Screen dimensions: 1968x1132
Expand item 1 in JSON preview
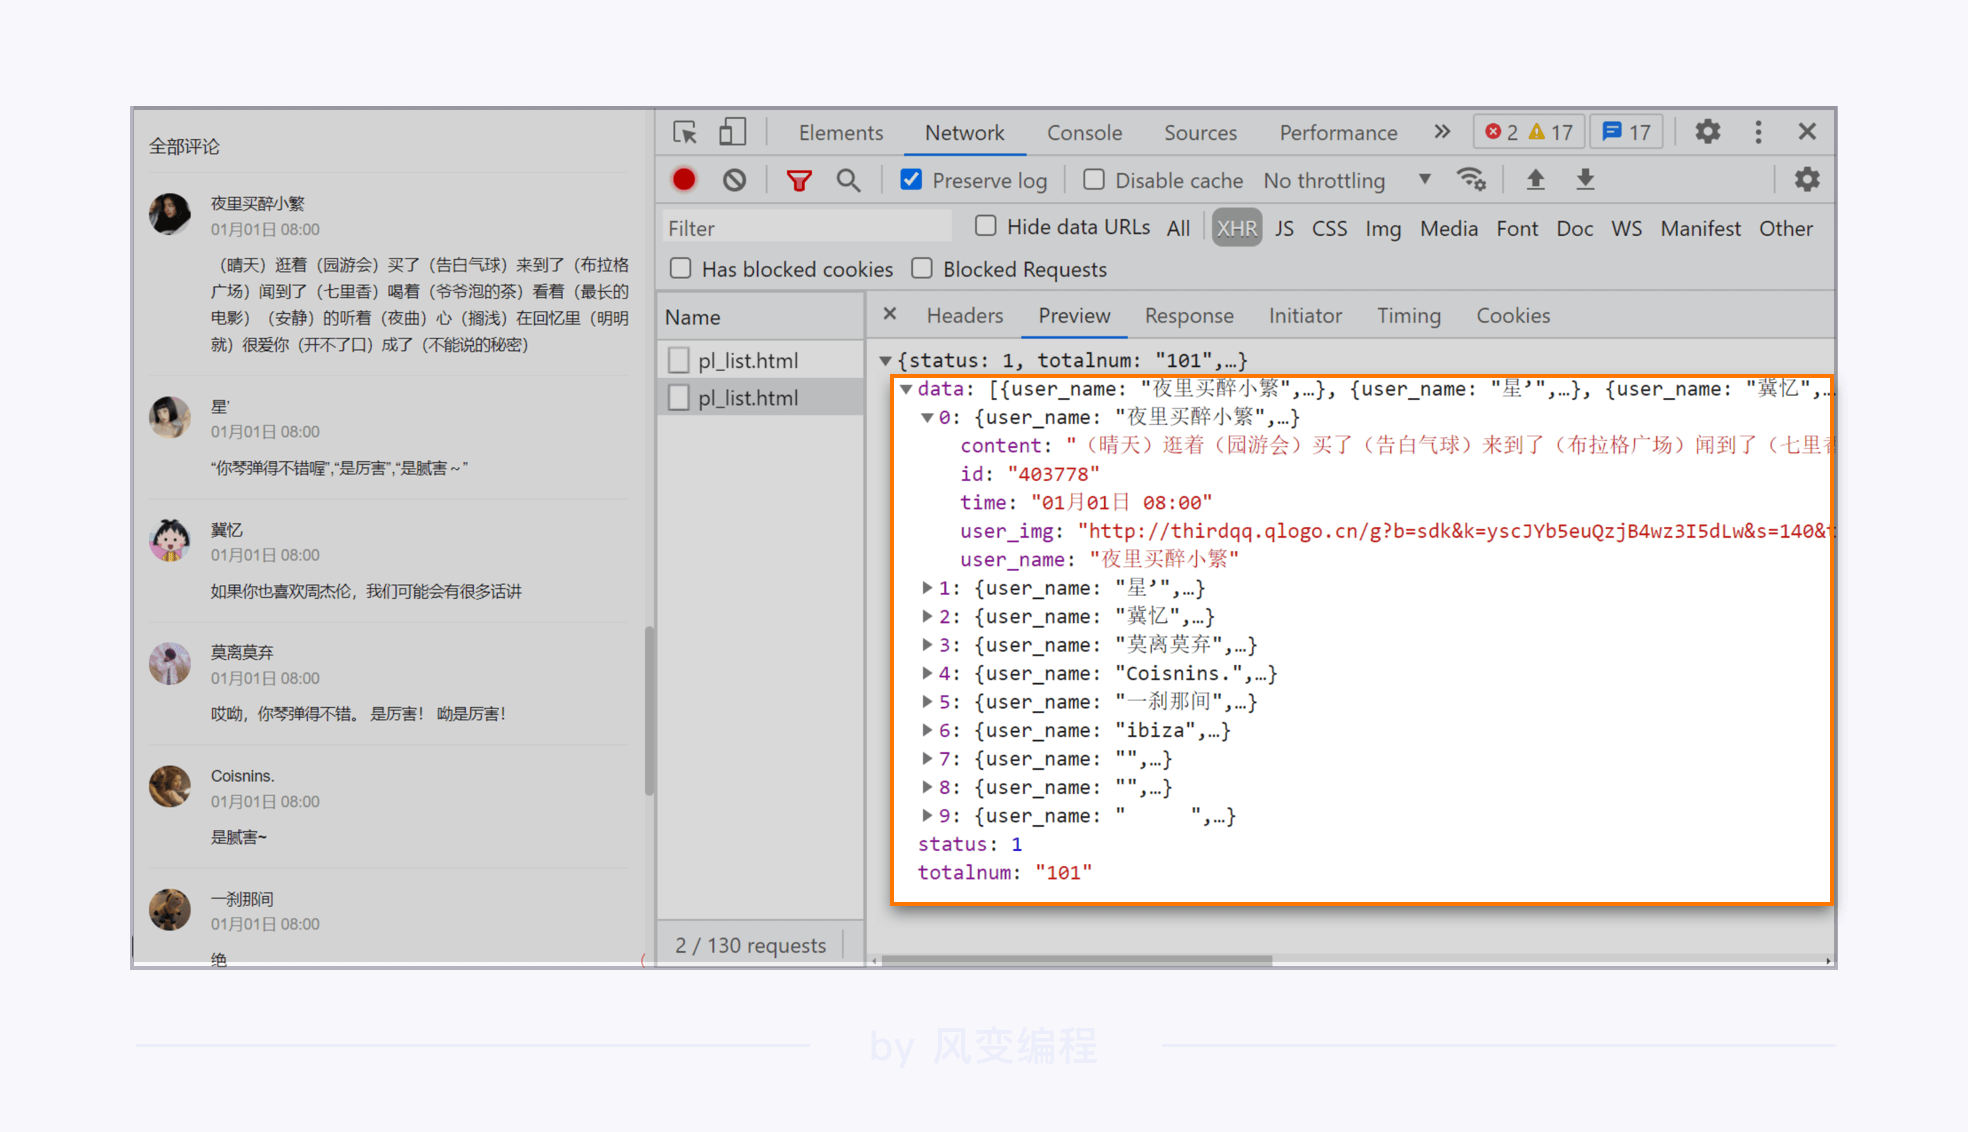click(927, 588)
